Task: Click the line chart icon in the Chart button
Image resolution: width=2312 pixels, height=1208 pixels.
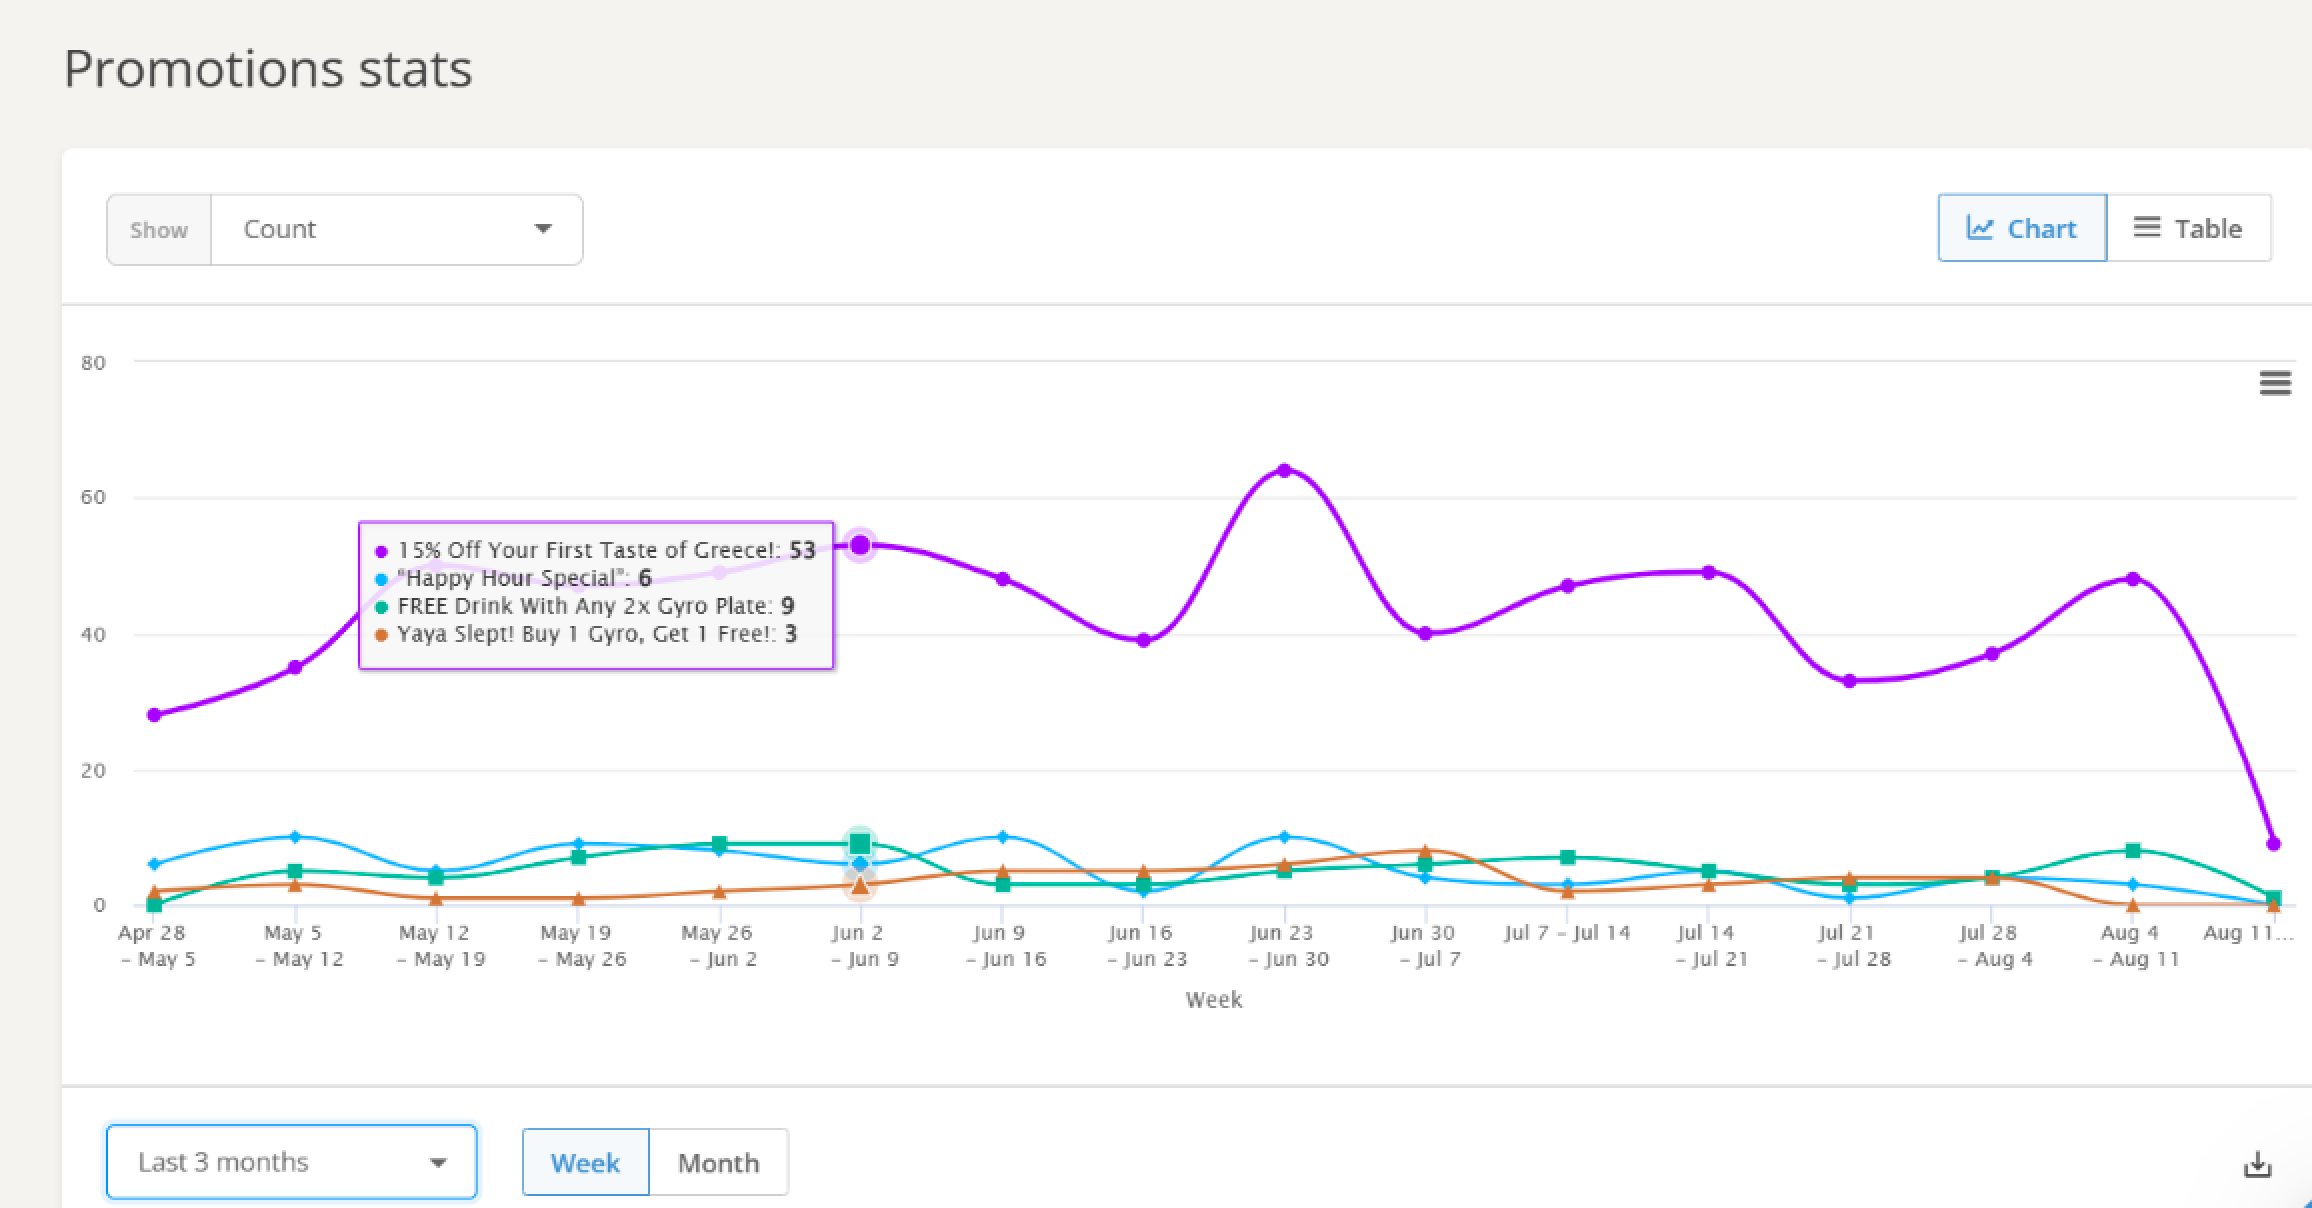Action: tap(1982, 228)
